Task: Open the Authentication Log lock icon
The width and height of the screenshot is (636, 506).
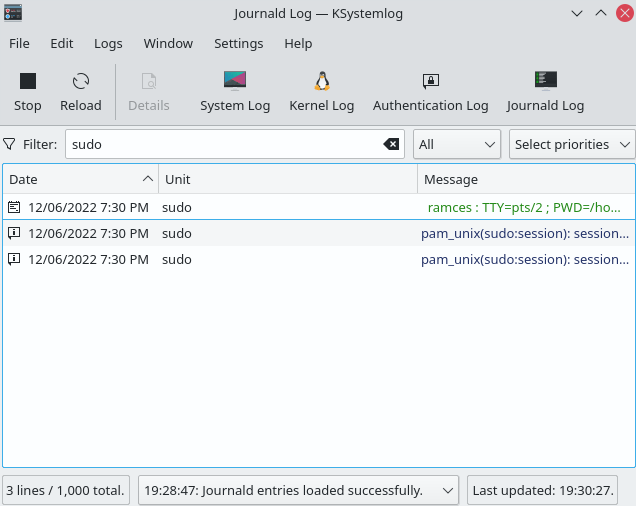Action: (x=431, y=81)
